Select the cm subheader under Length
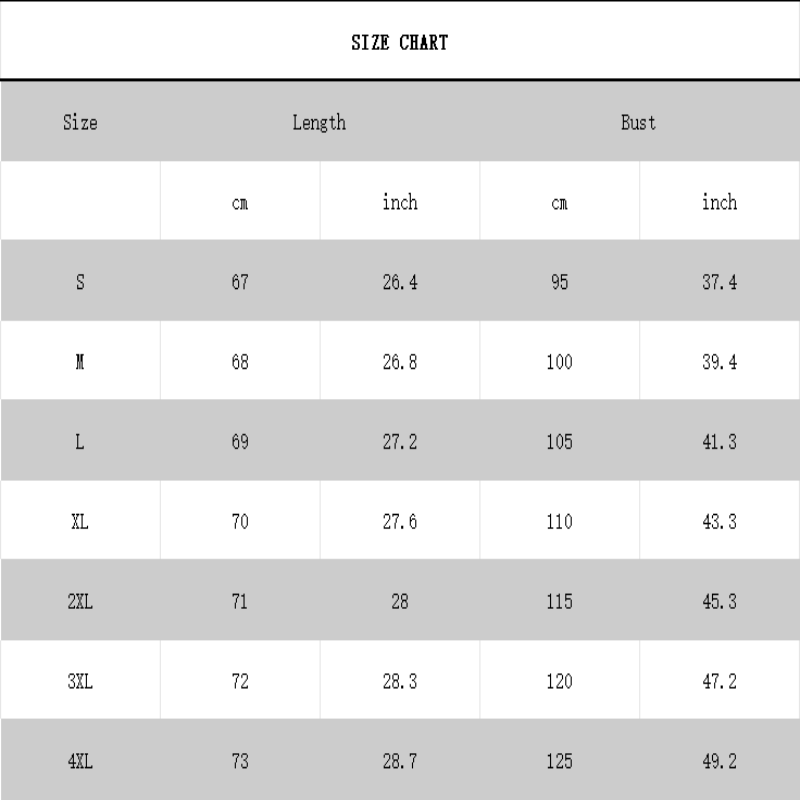The width and height of the screenshot is (800, 800). [240, 203]
